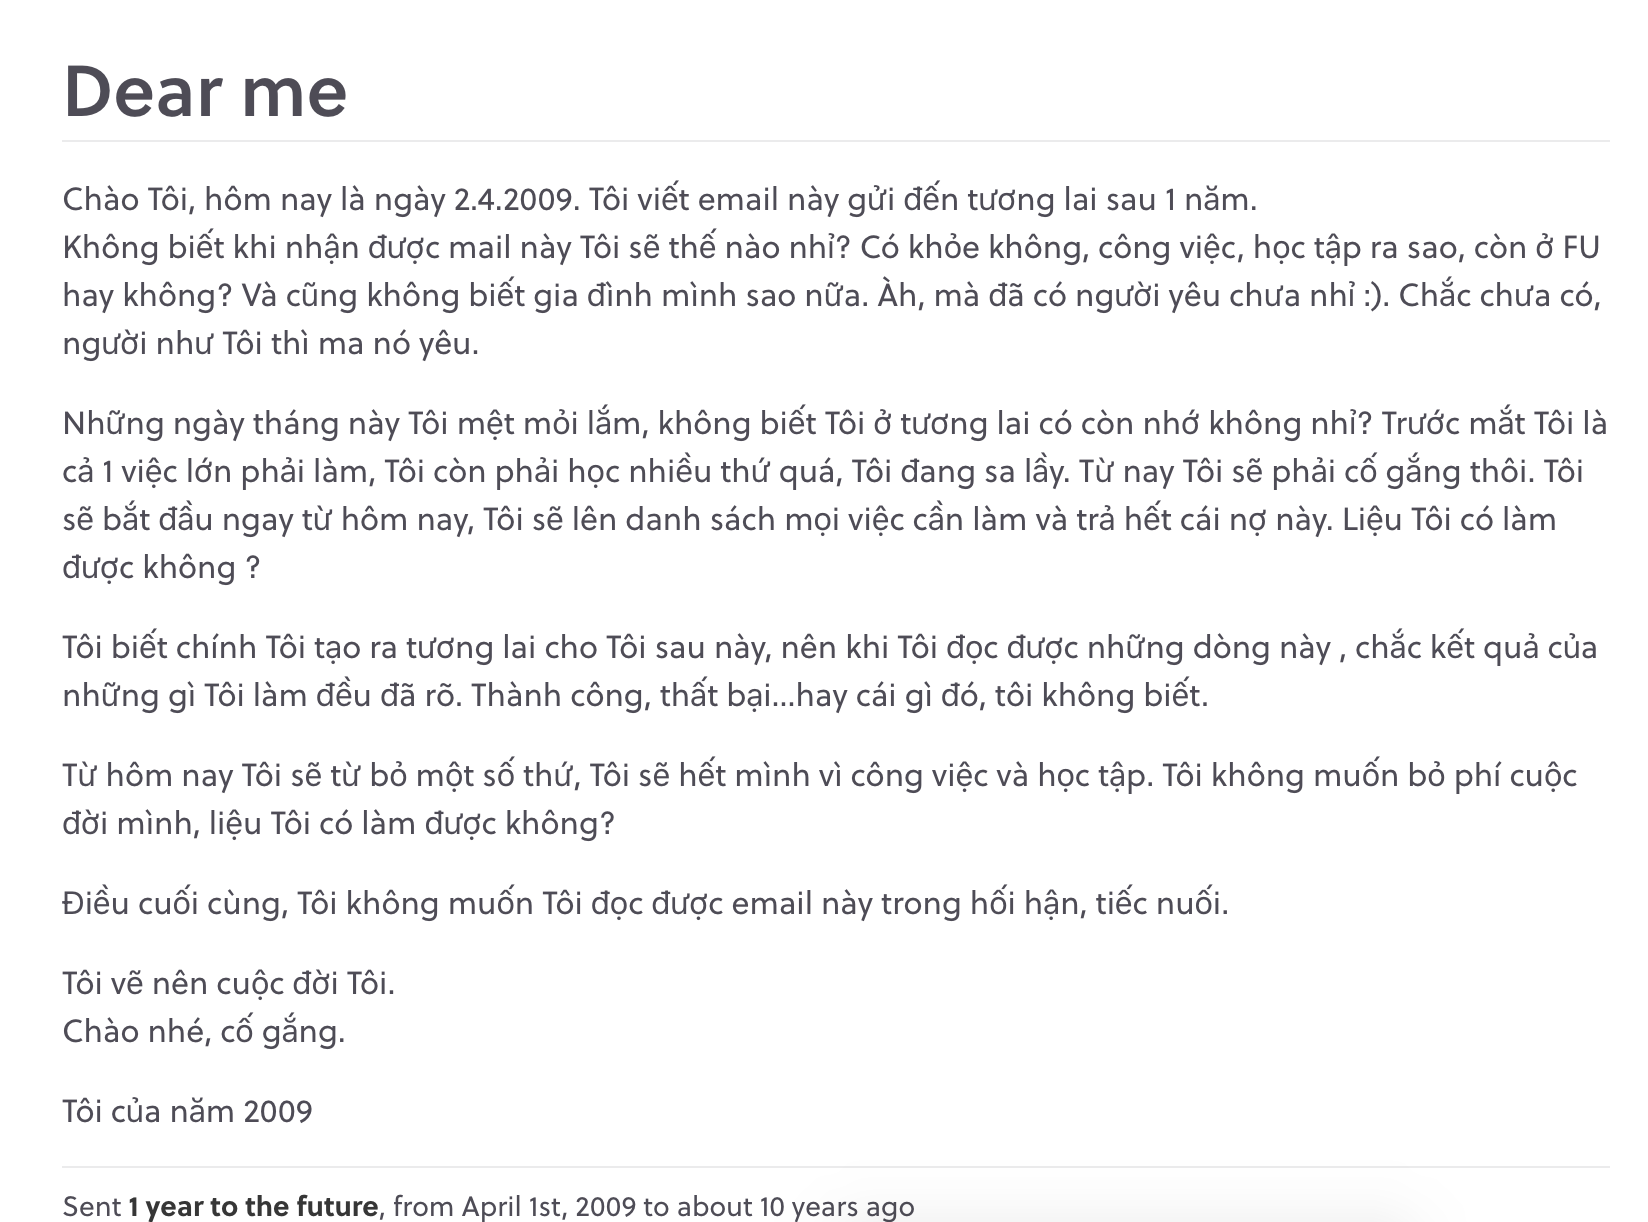1648x1222 pixels.
Task: Click the word "FU" in first paragraph
Action: [x=1581, y=248]
